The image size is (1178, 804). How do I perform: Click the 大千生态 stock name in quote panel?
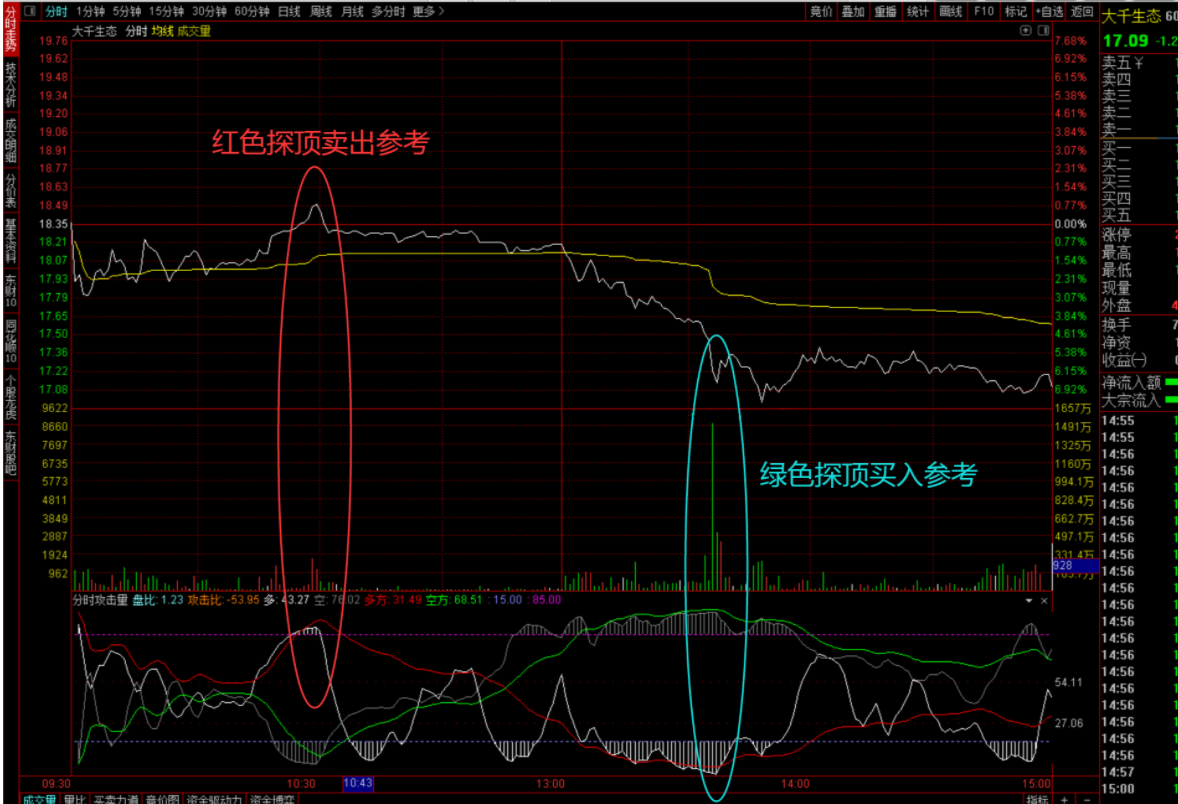[x=1131, y=16]
